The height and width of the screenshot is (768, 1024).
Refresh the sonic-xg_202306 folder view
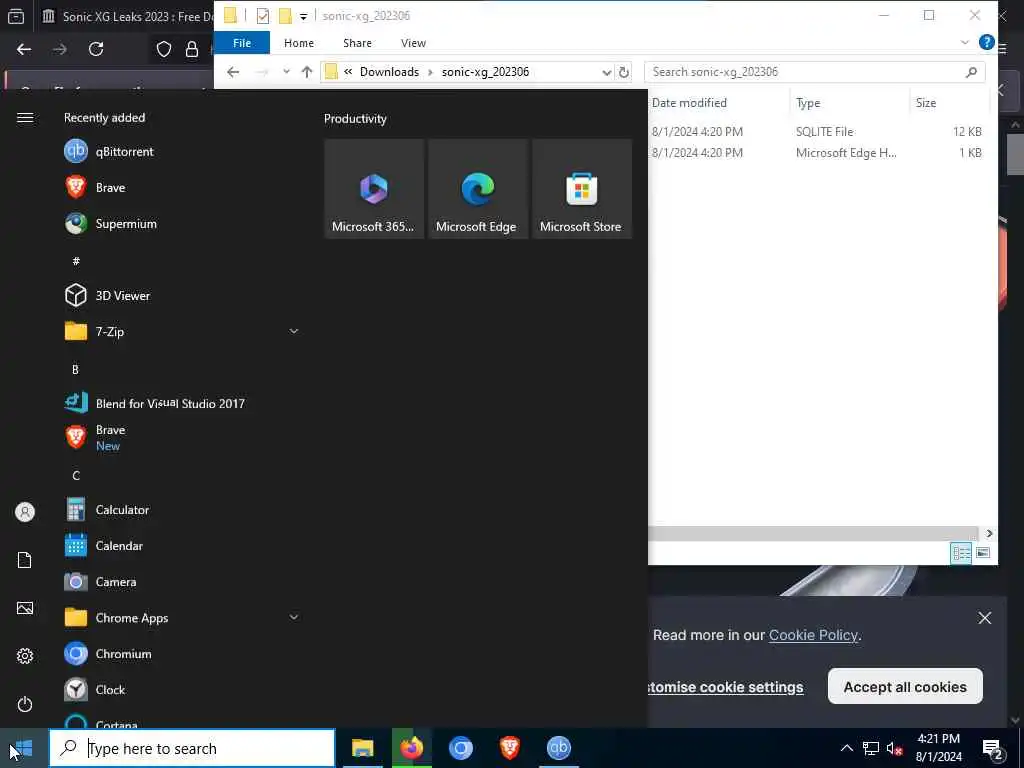pos(624,72)
